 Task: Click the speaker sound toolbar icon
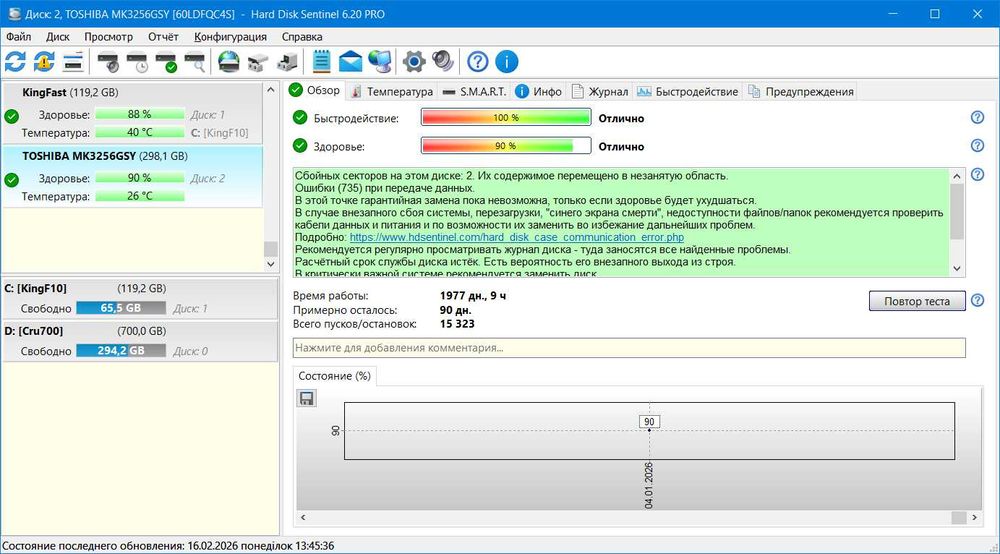443,62
